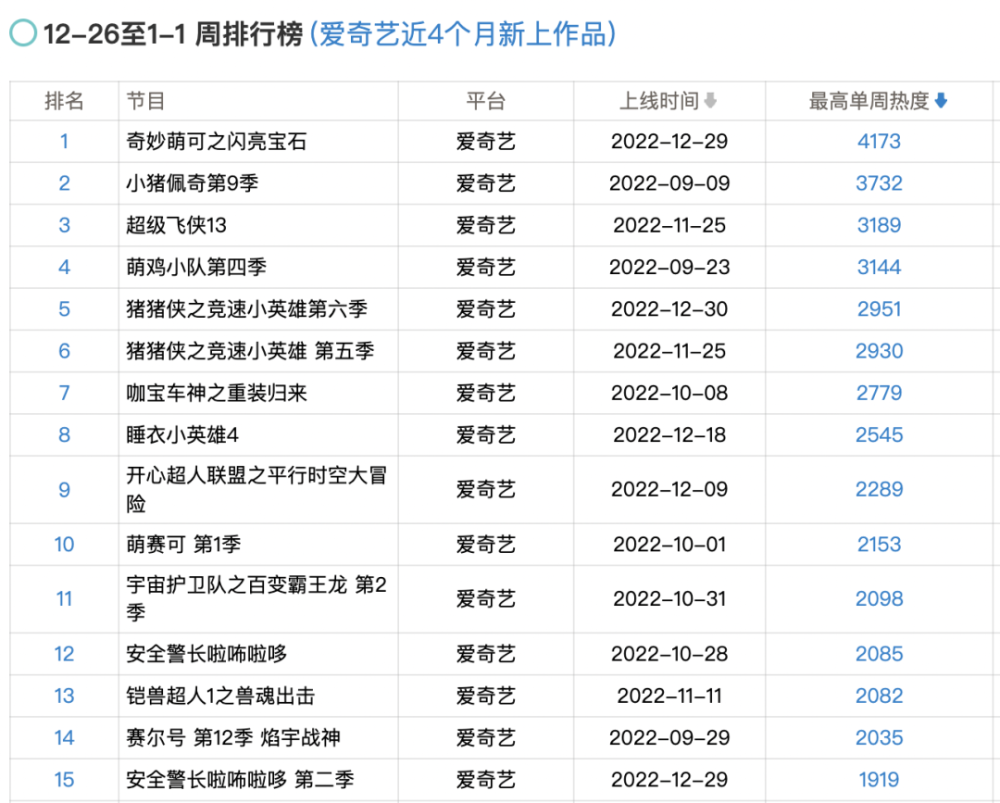Open heat value 2930
This screenshot has width=1000, height=803.
pos(879,351)
